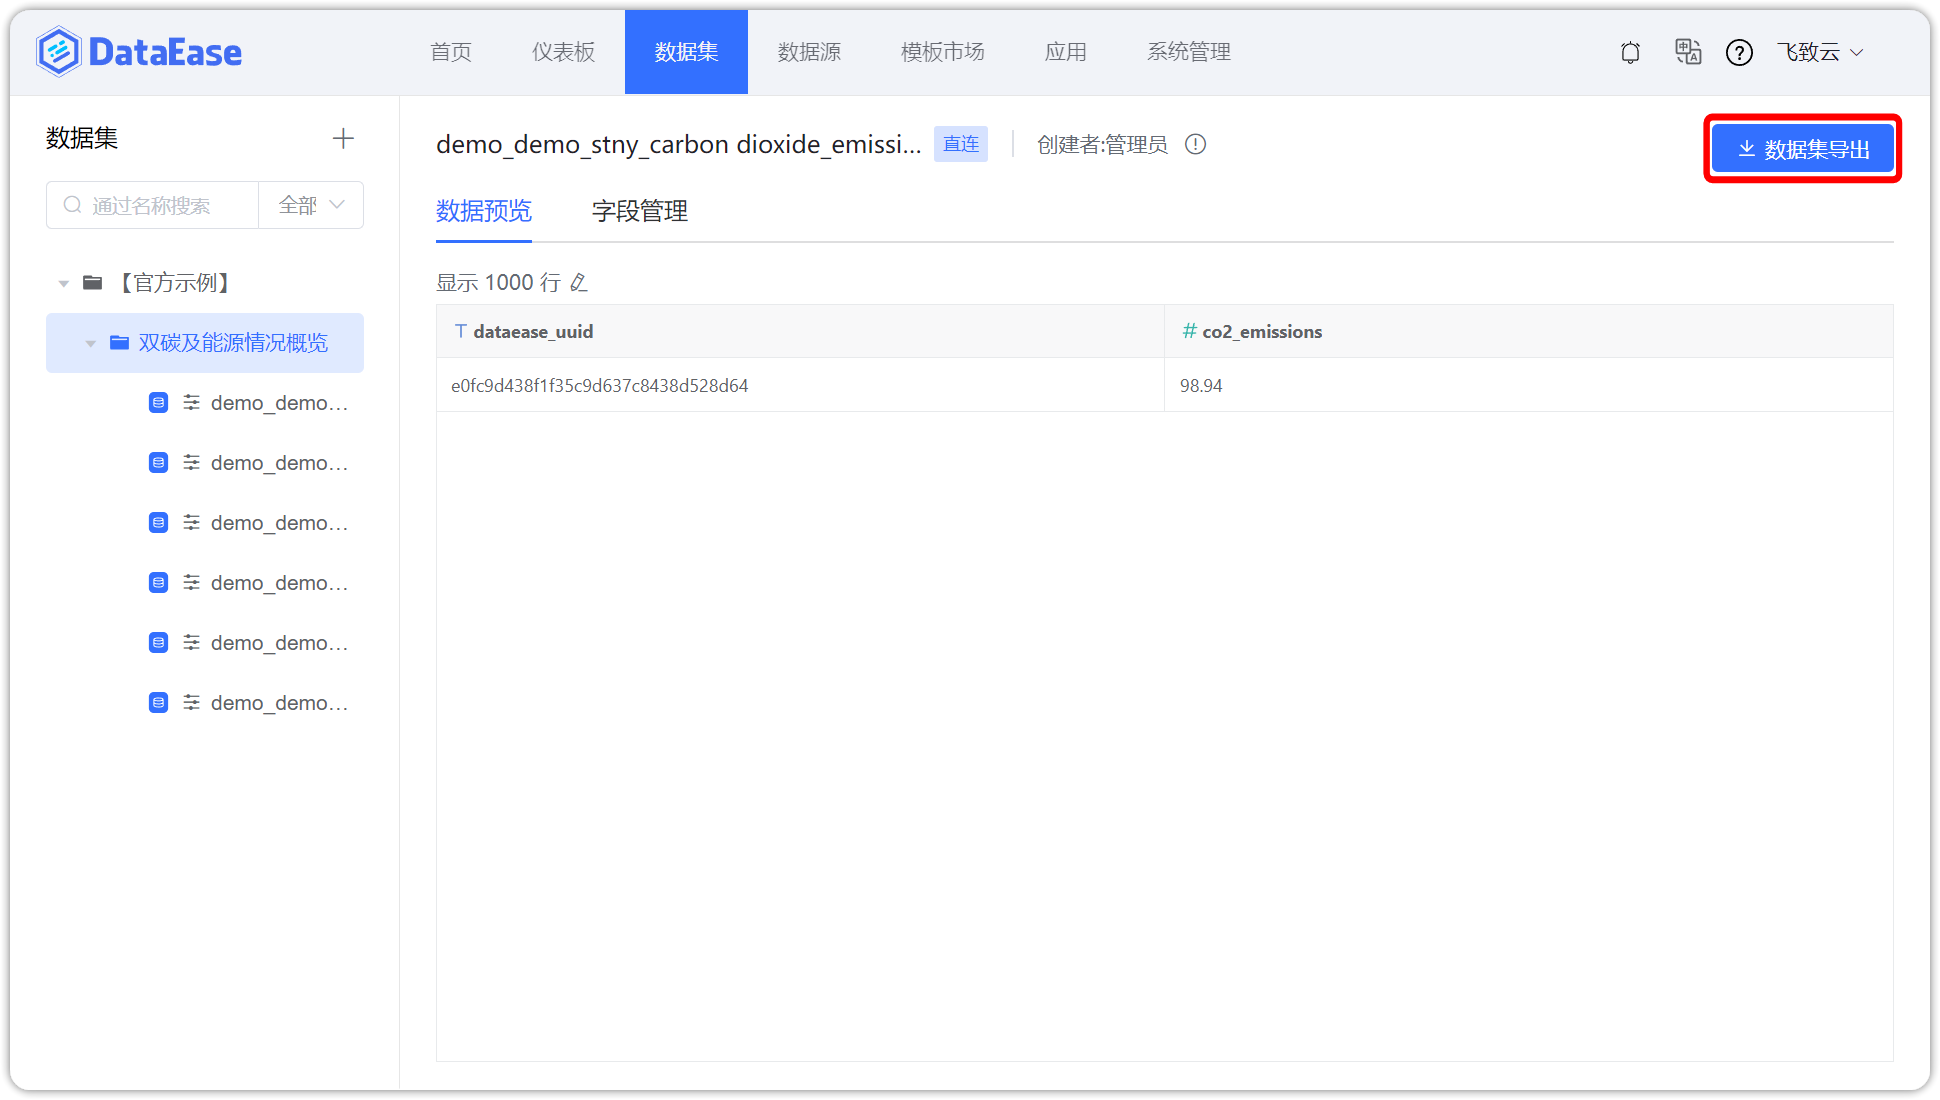Create a new dataset with the plus icon

(343, 137)
